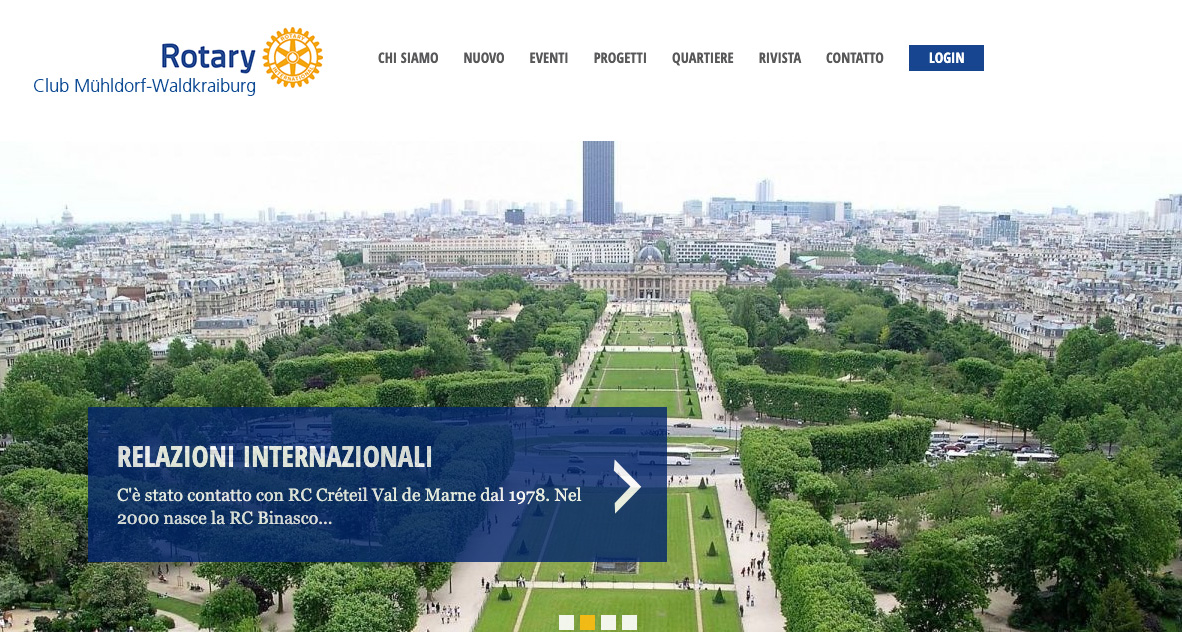Image resolution: width=1182 pixels, height=632 pixels.
Task: Select the highlighted yellow slideshow indicator
Action: [x=587, y=622]
